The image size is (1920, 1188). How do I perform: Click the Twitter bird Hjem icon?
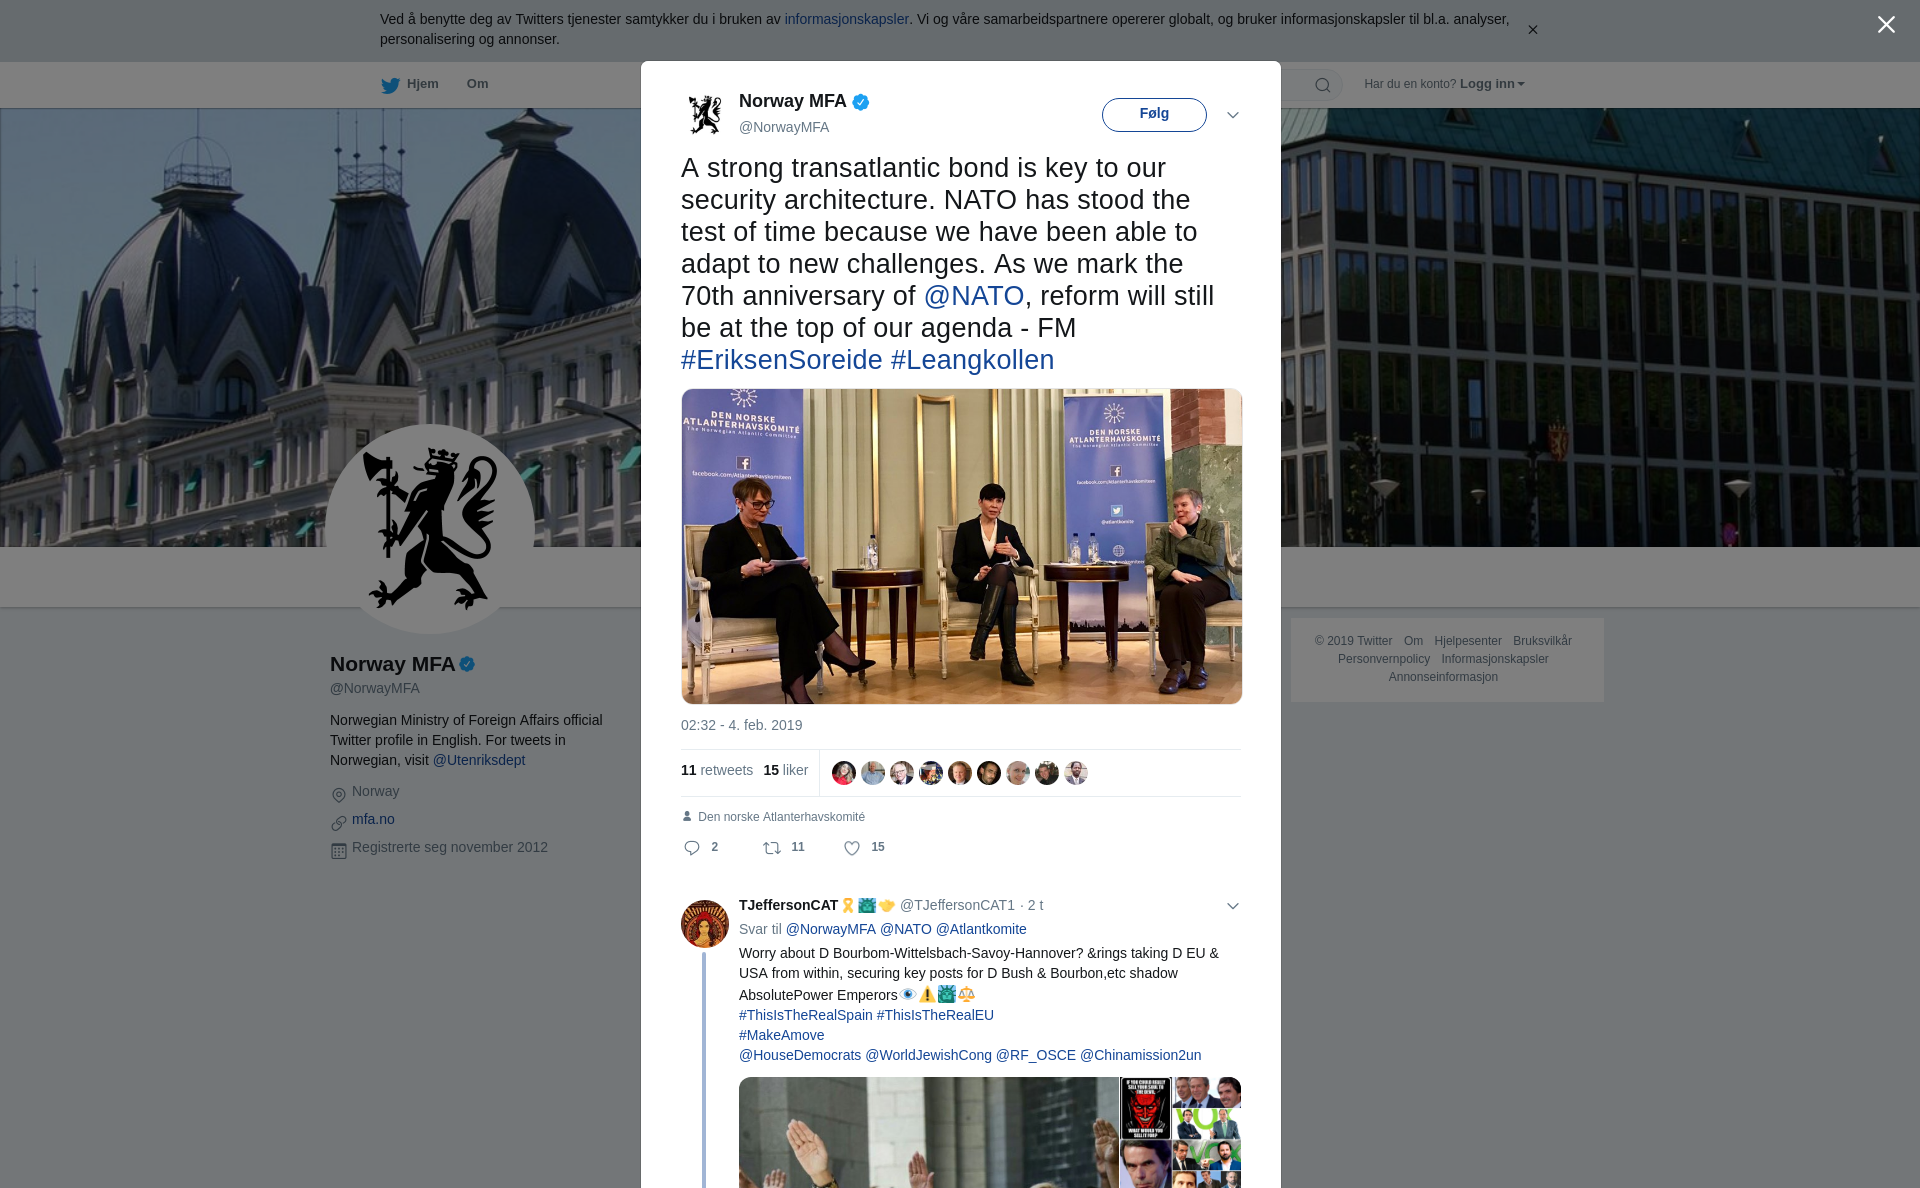point(390,85)
